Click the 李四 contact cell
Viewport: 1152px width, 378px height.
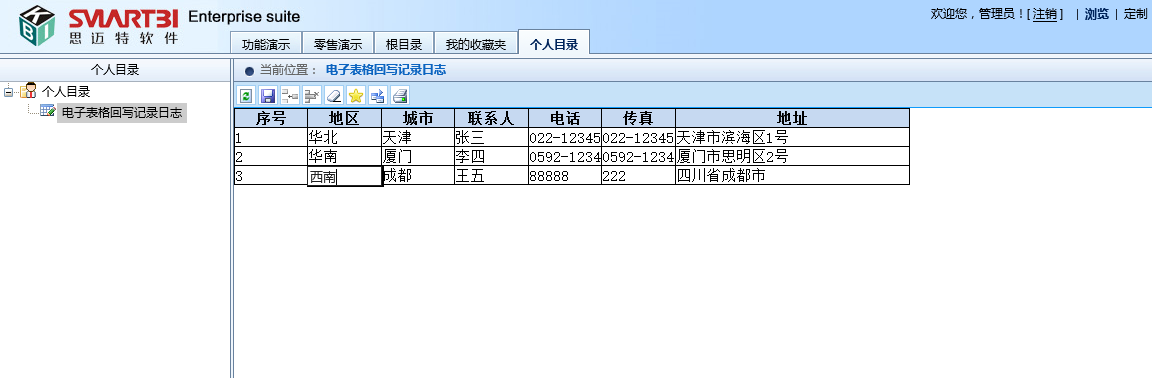(492, 156)
